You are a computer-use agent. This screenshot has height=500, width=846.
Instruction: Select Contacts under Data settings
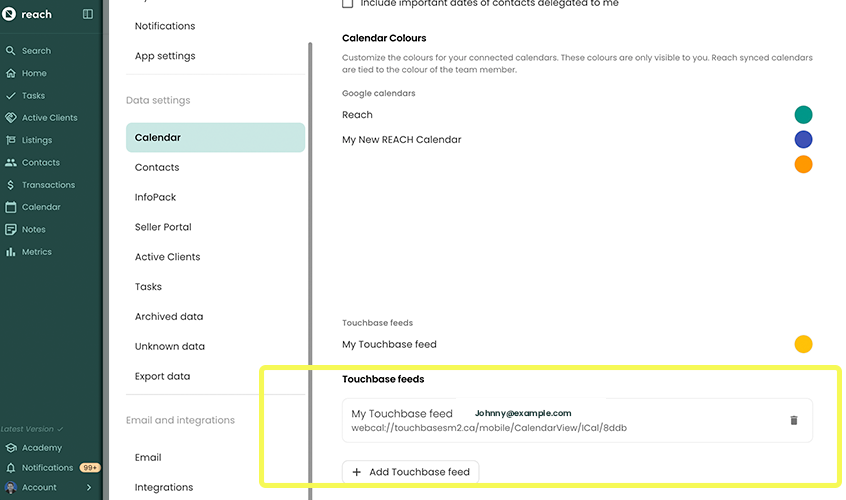[157, 167]
